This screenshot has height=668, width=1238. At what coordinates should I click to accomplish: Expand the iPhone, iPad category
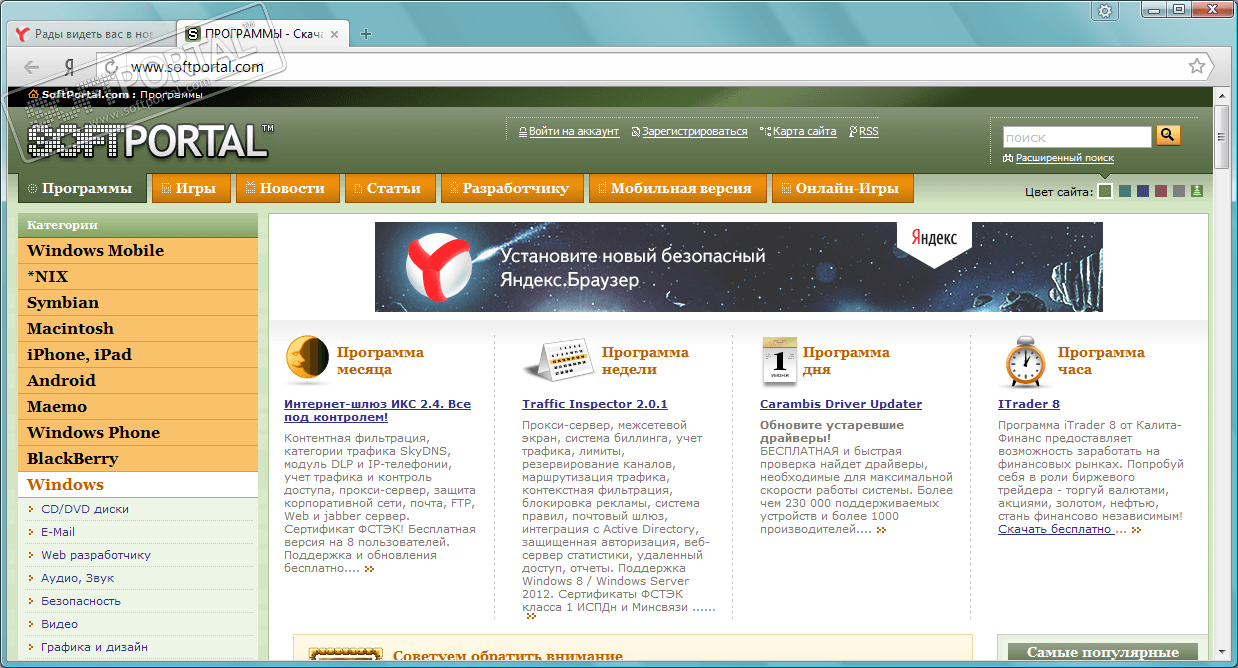point(138,354)
